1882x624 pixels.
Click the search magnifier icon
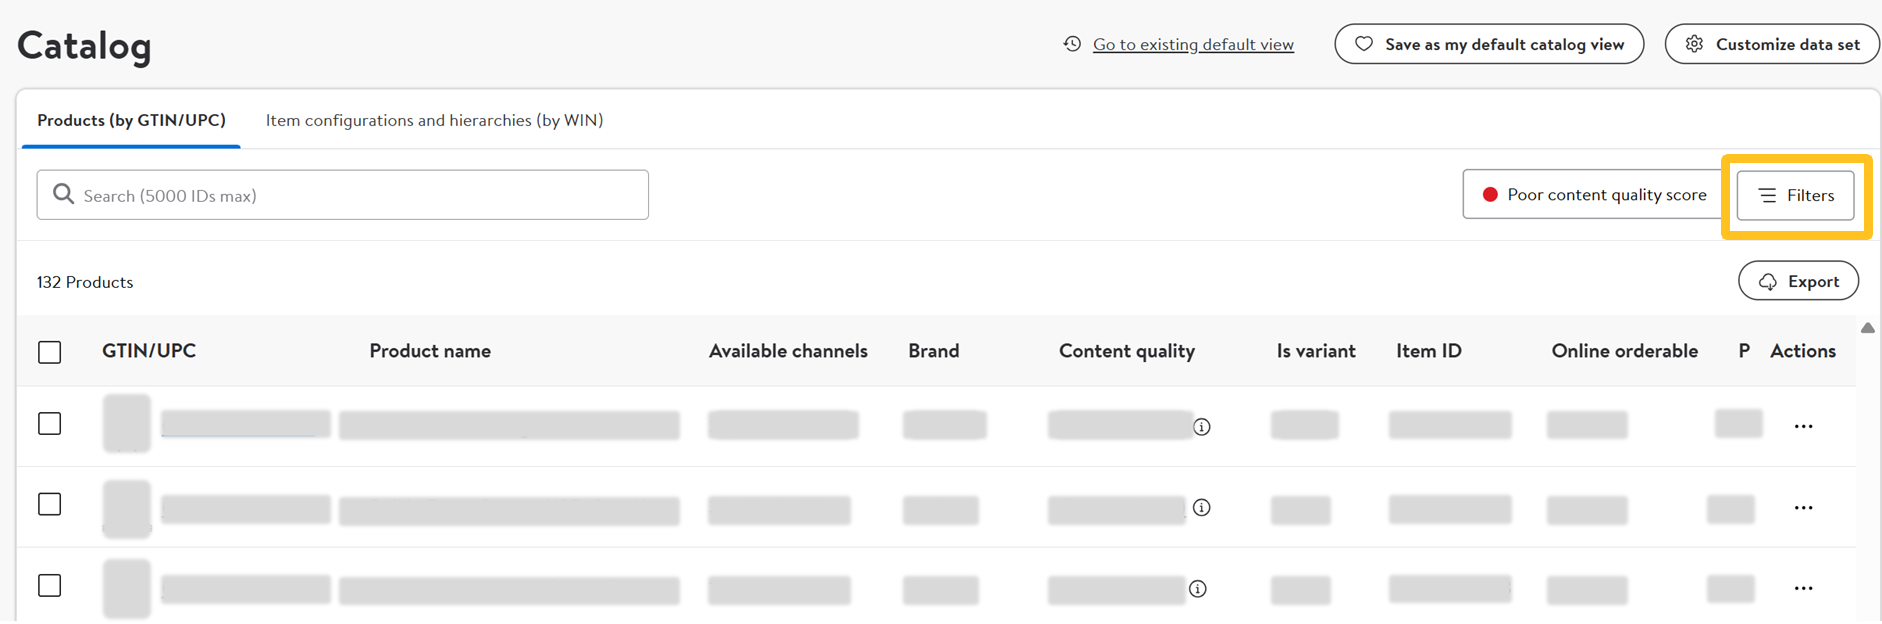click(x=63, y=194)
